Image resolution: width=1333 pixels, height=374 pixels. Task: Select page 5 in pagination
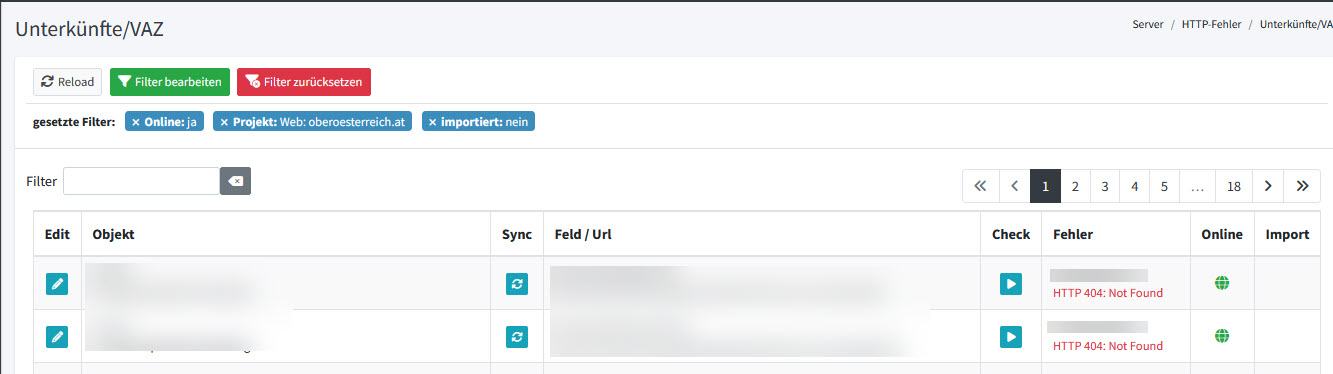click(x=1165, y=186)
